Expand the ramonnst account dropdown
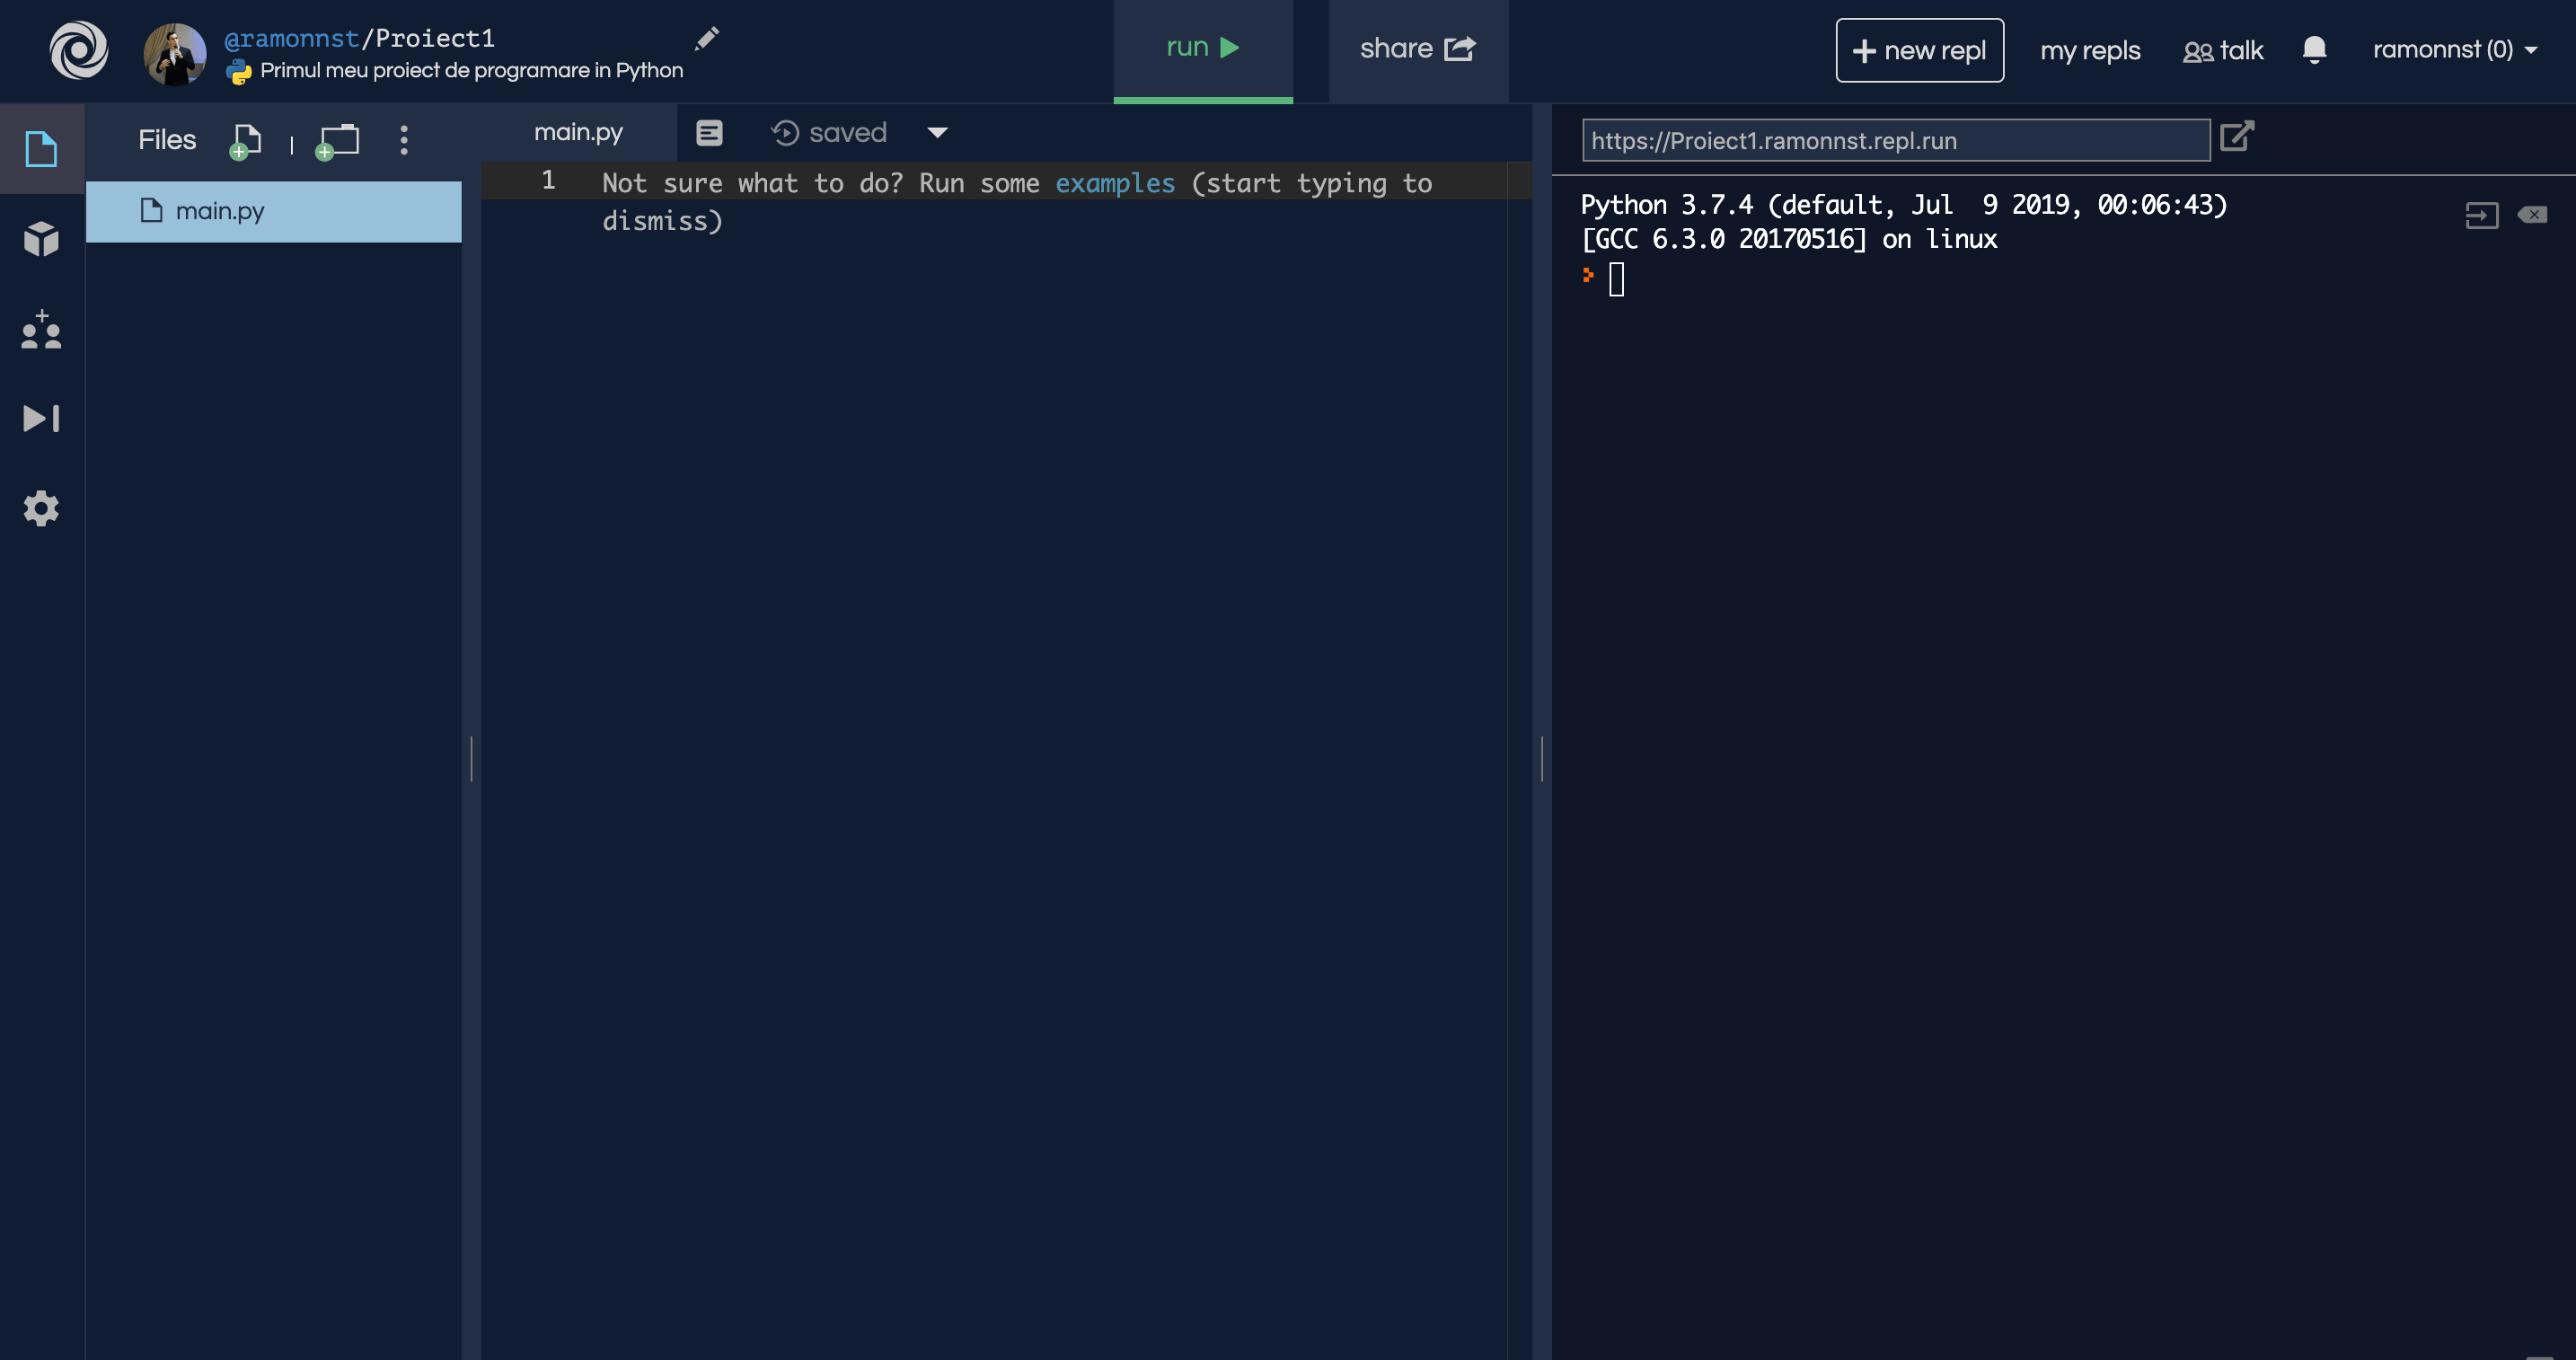 [2455, 49]
